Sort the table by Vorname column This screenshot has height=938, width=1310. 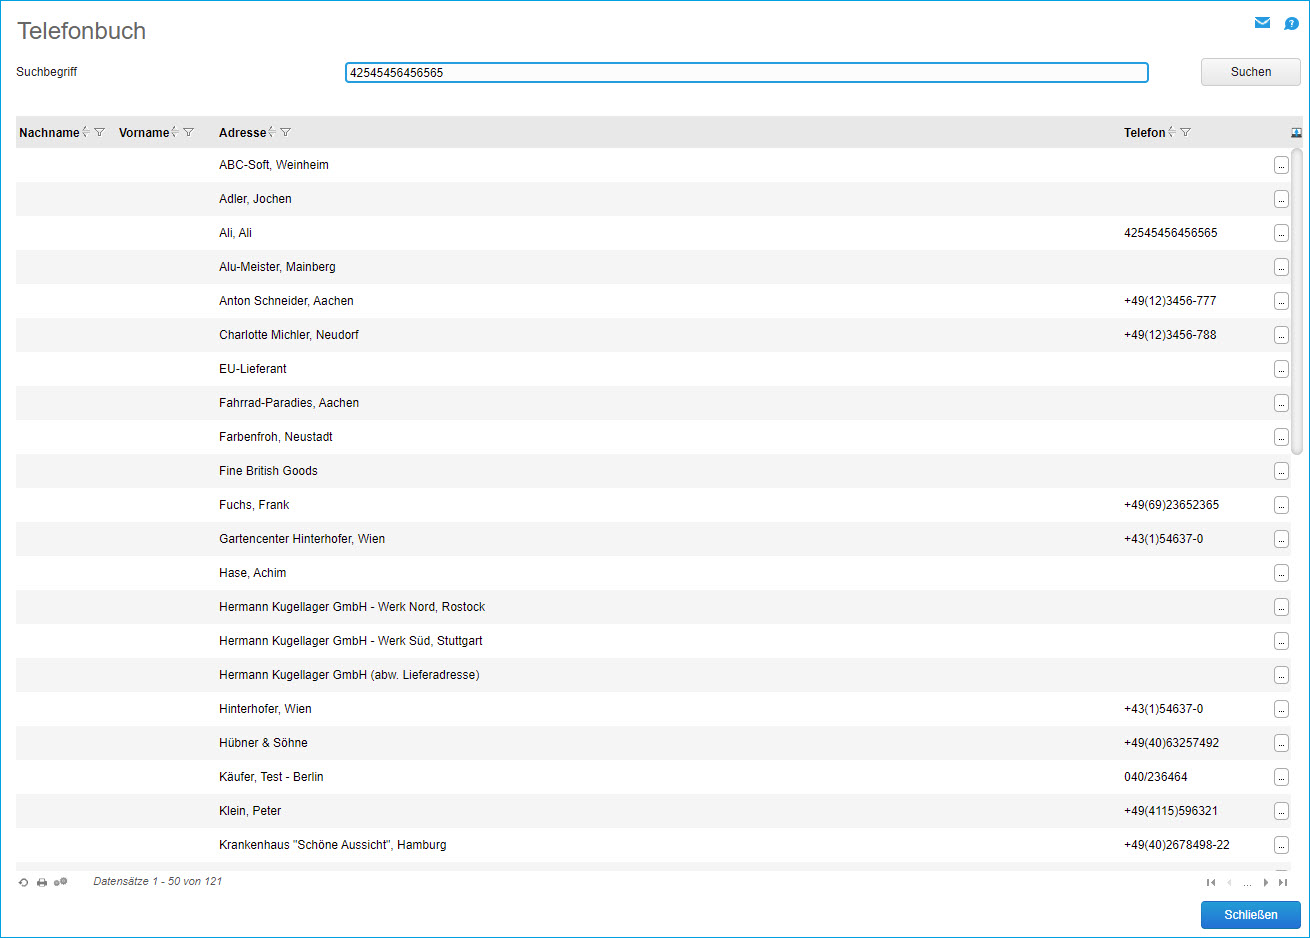[175, 132]
